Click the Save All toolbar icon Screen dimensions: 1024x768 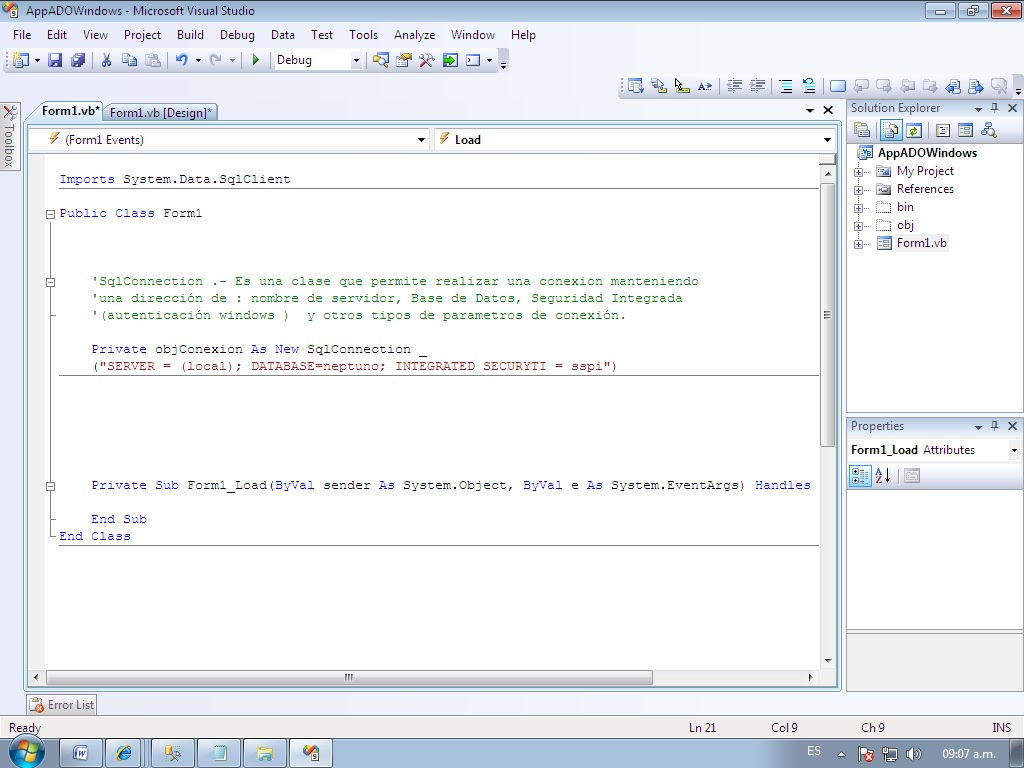[79, 60]
